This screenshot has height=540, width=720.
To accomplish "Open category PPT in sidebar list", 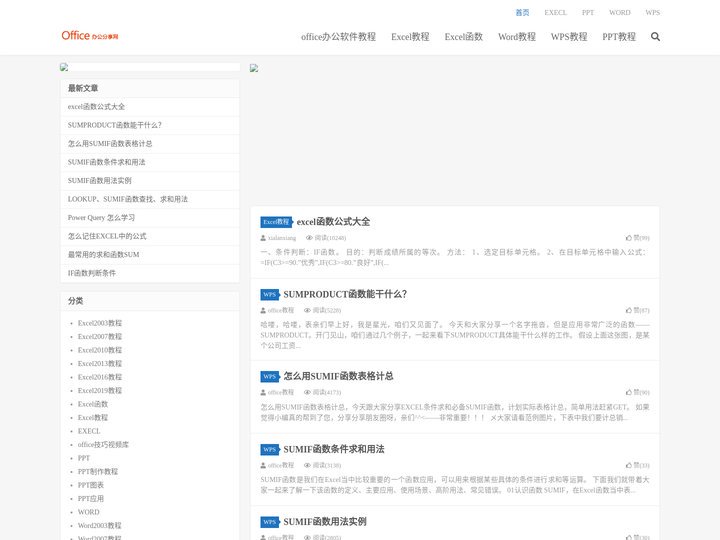I will click(84, 458).
